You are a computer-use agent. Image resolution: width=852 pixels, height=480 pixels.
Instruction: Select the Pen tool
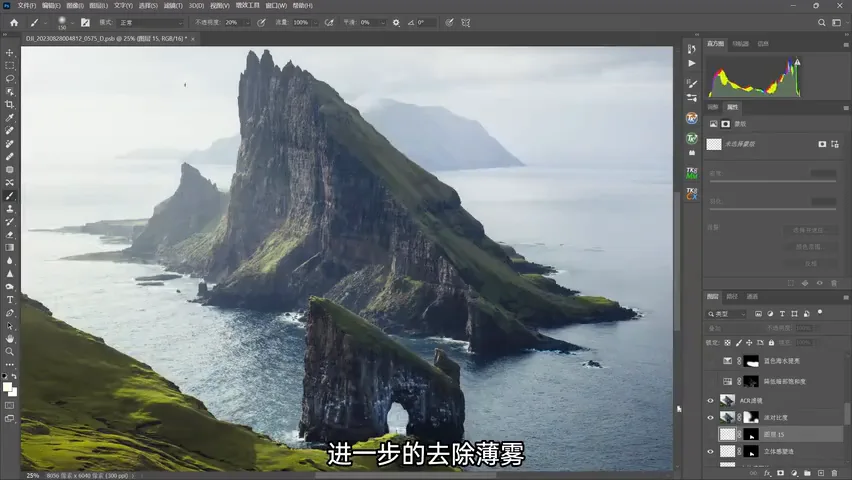coord(10,313)
